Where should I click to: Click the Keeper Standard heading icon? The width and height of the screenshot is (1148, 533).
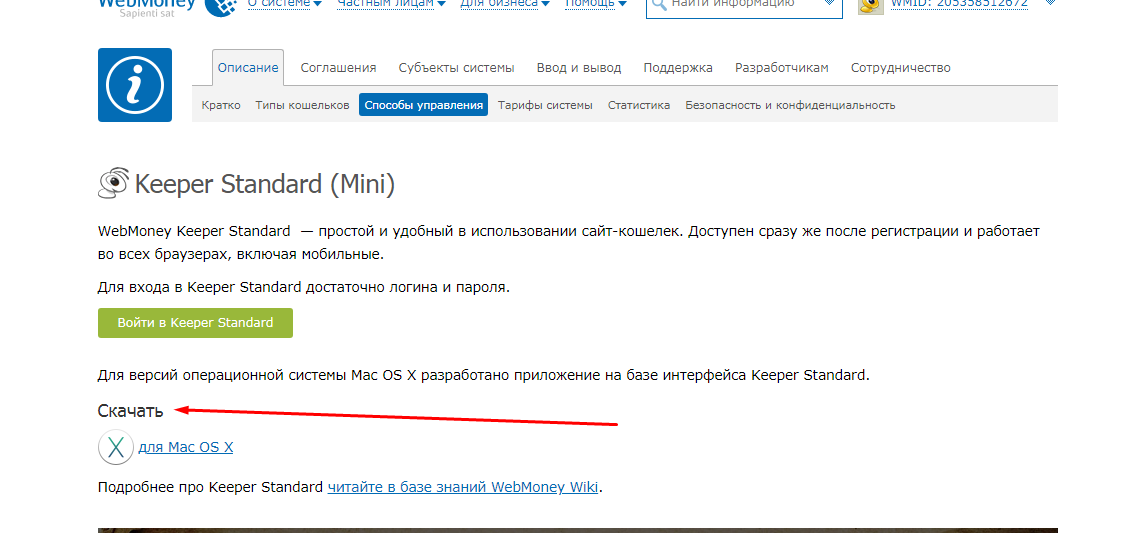click(x=113, y=183)
